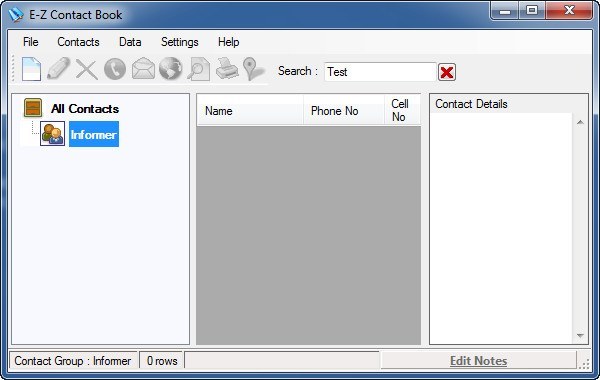600x380 pixels.
Task: Click the Contact Details scroll down arrow
Action: 580,336
